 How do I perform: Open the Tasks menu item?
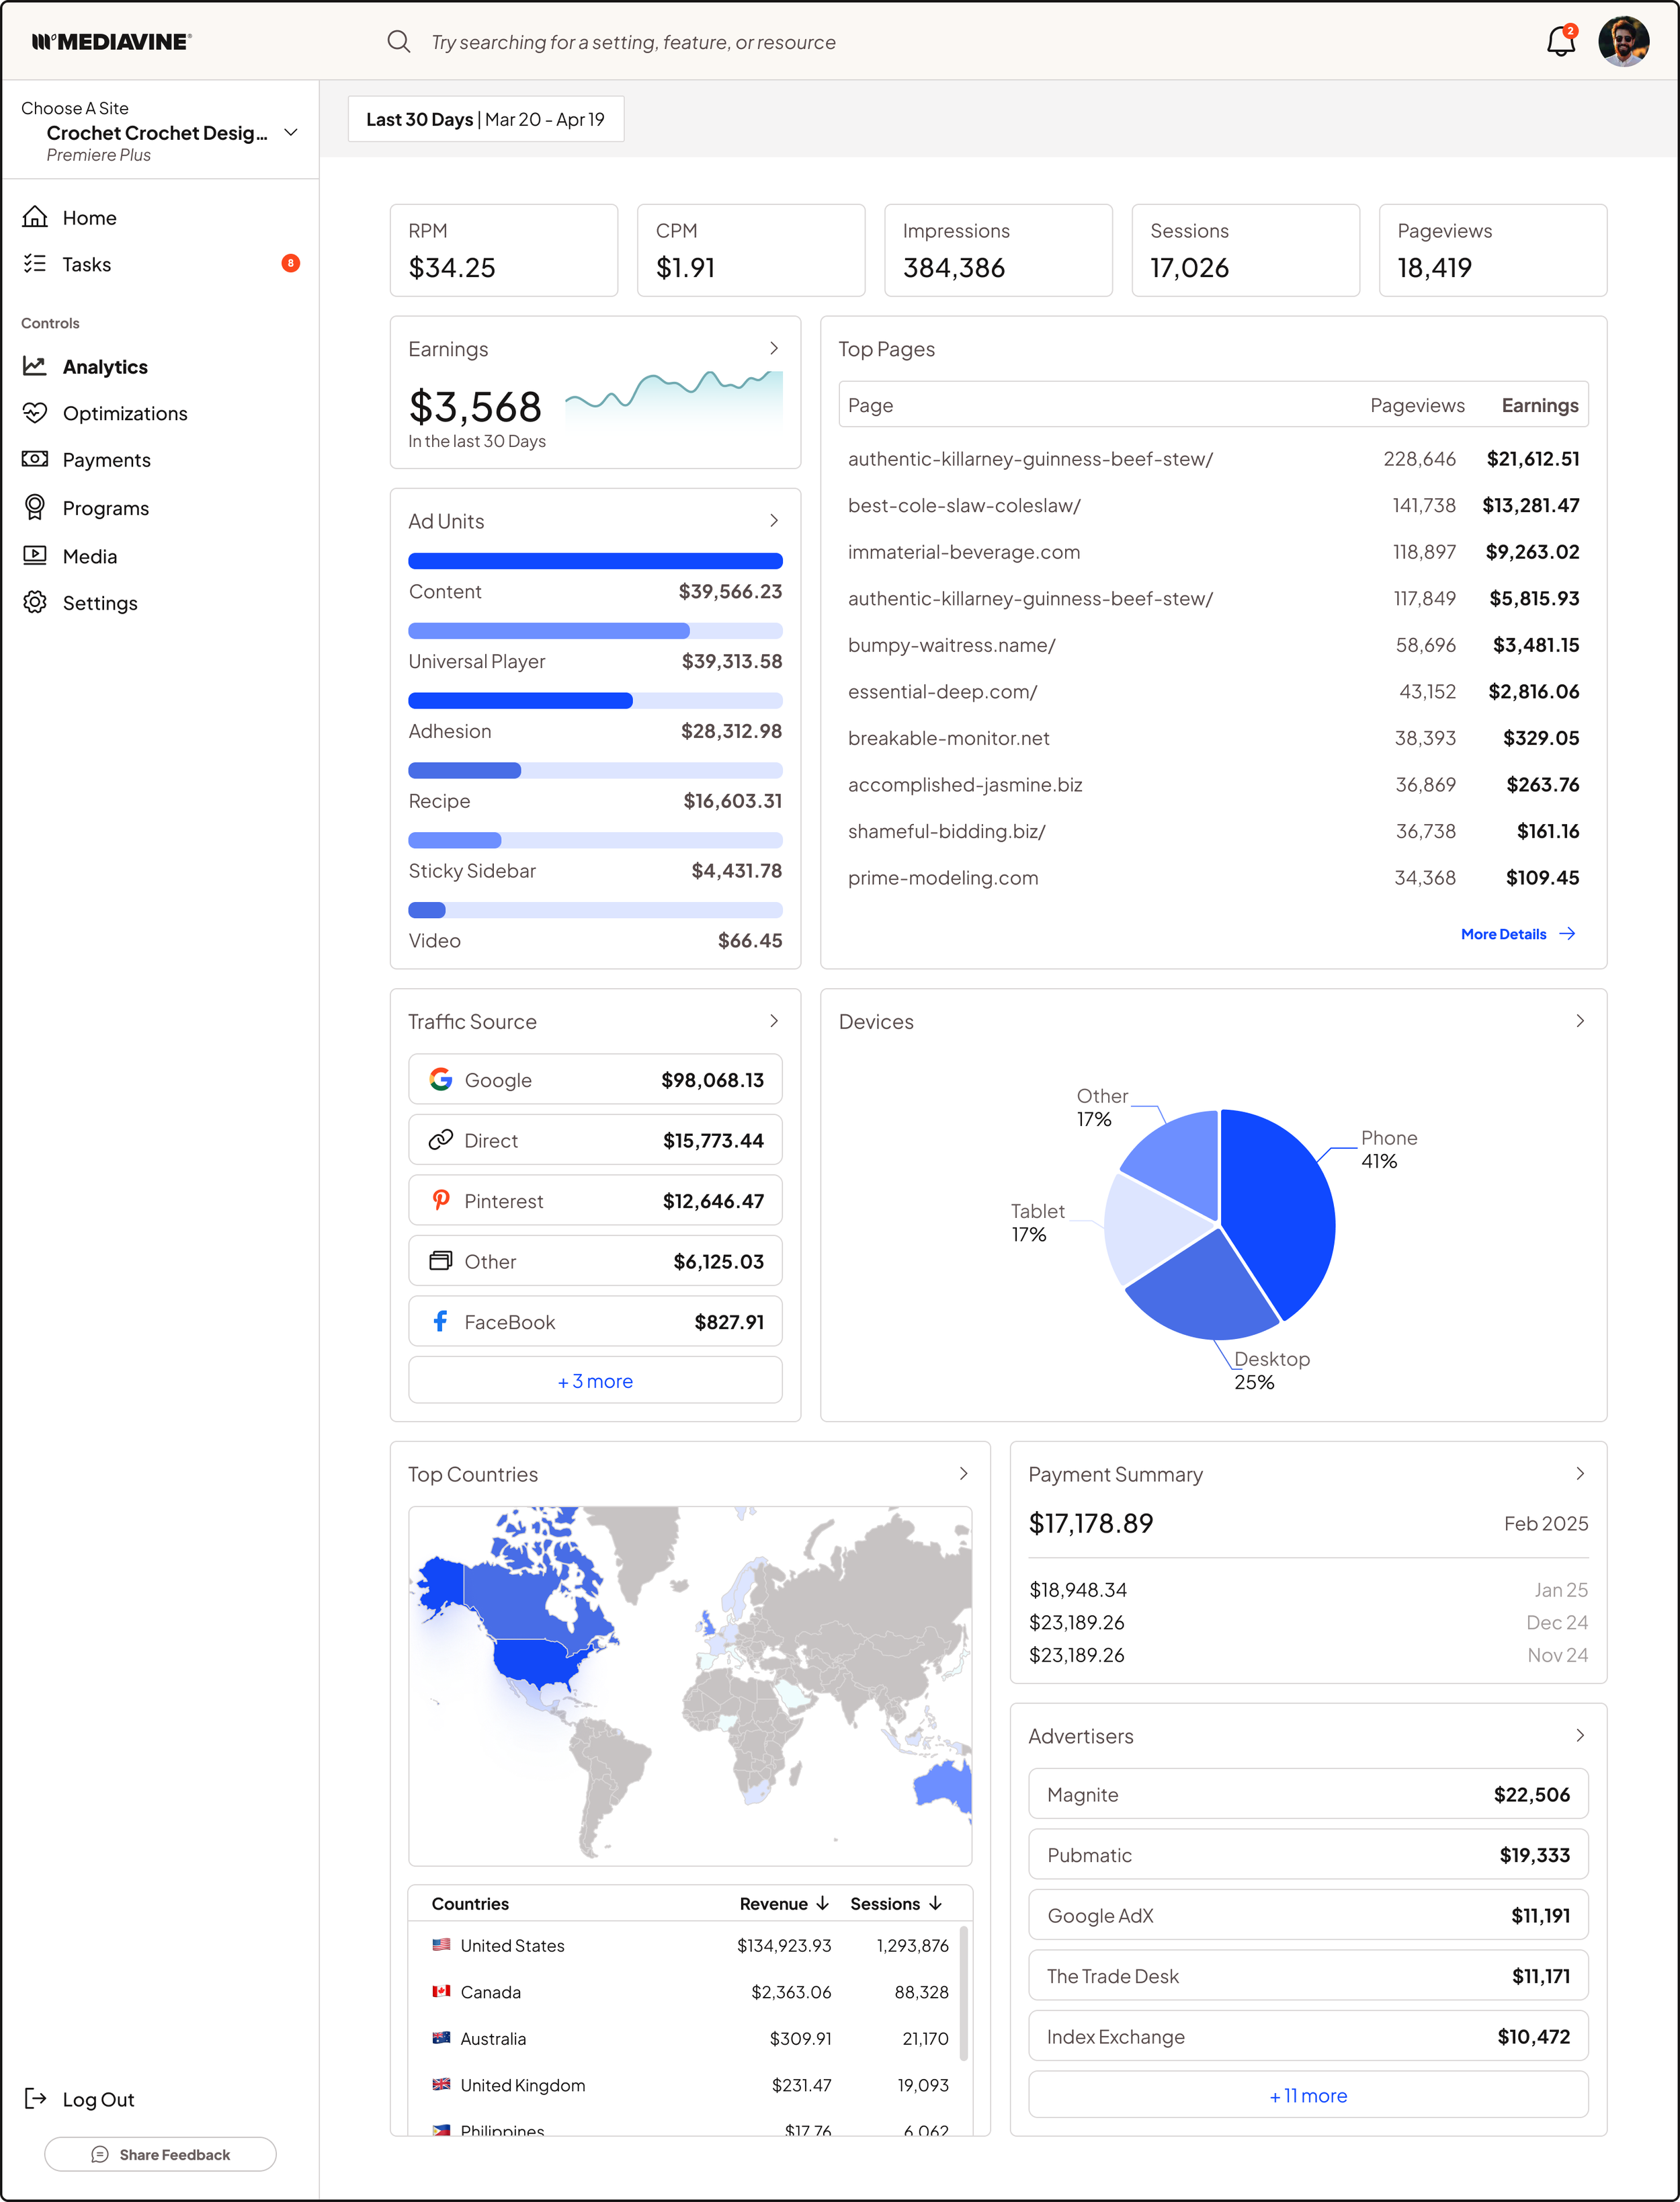pos(86,264)
